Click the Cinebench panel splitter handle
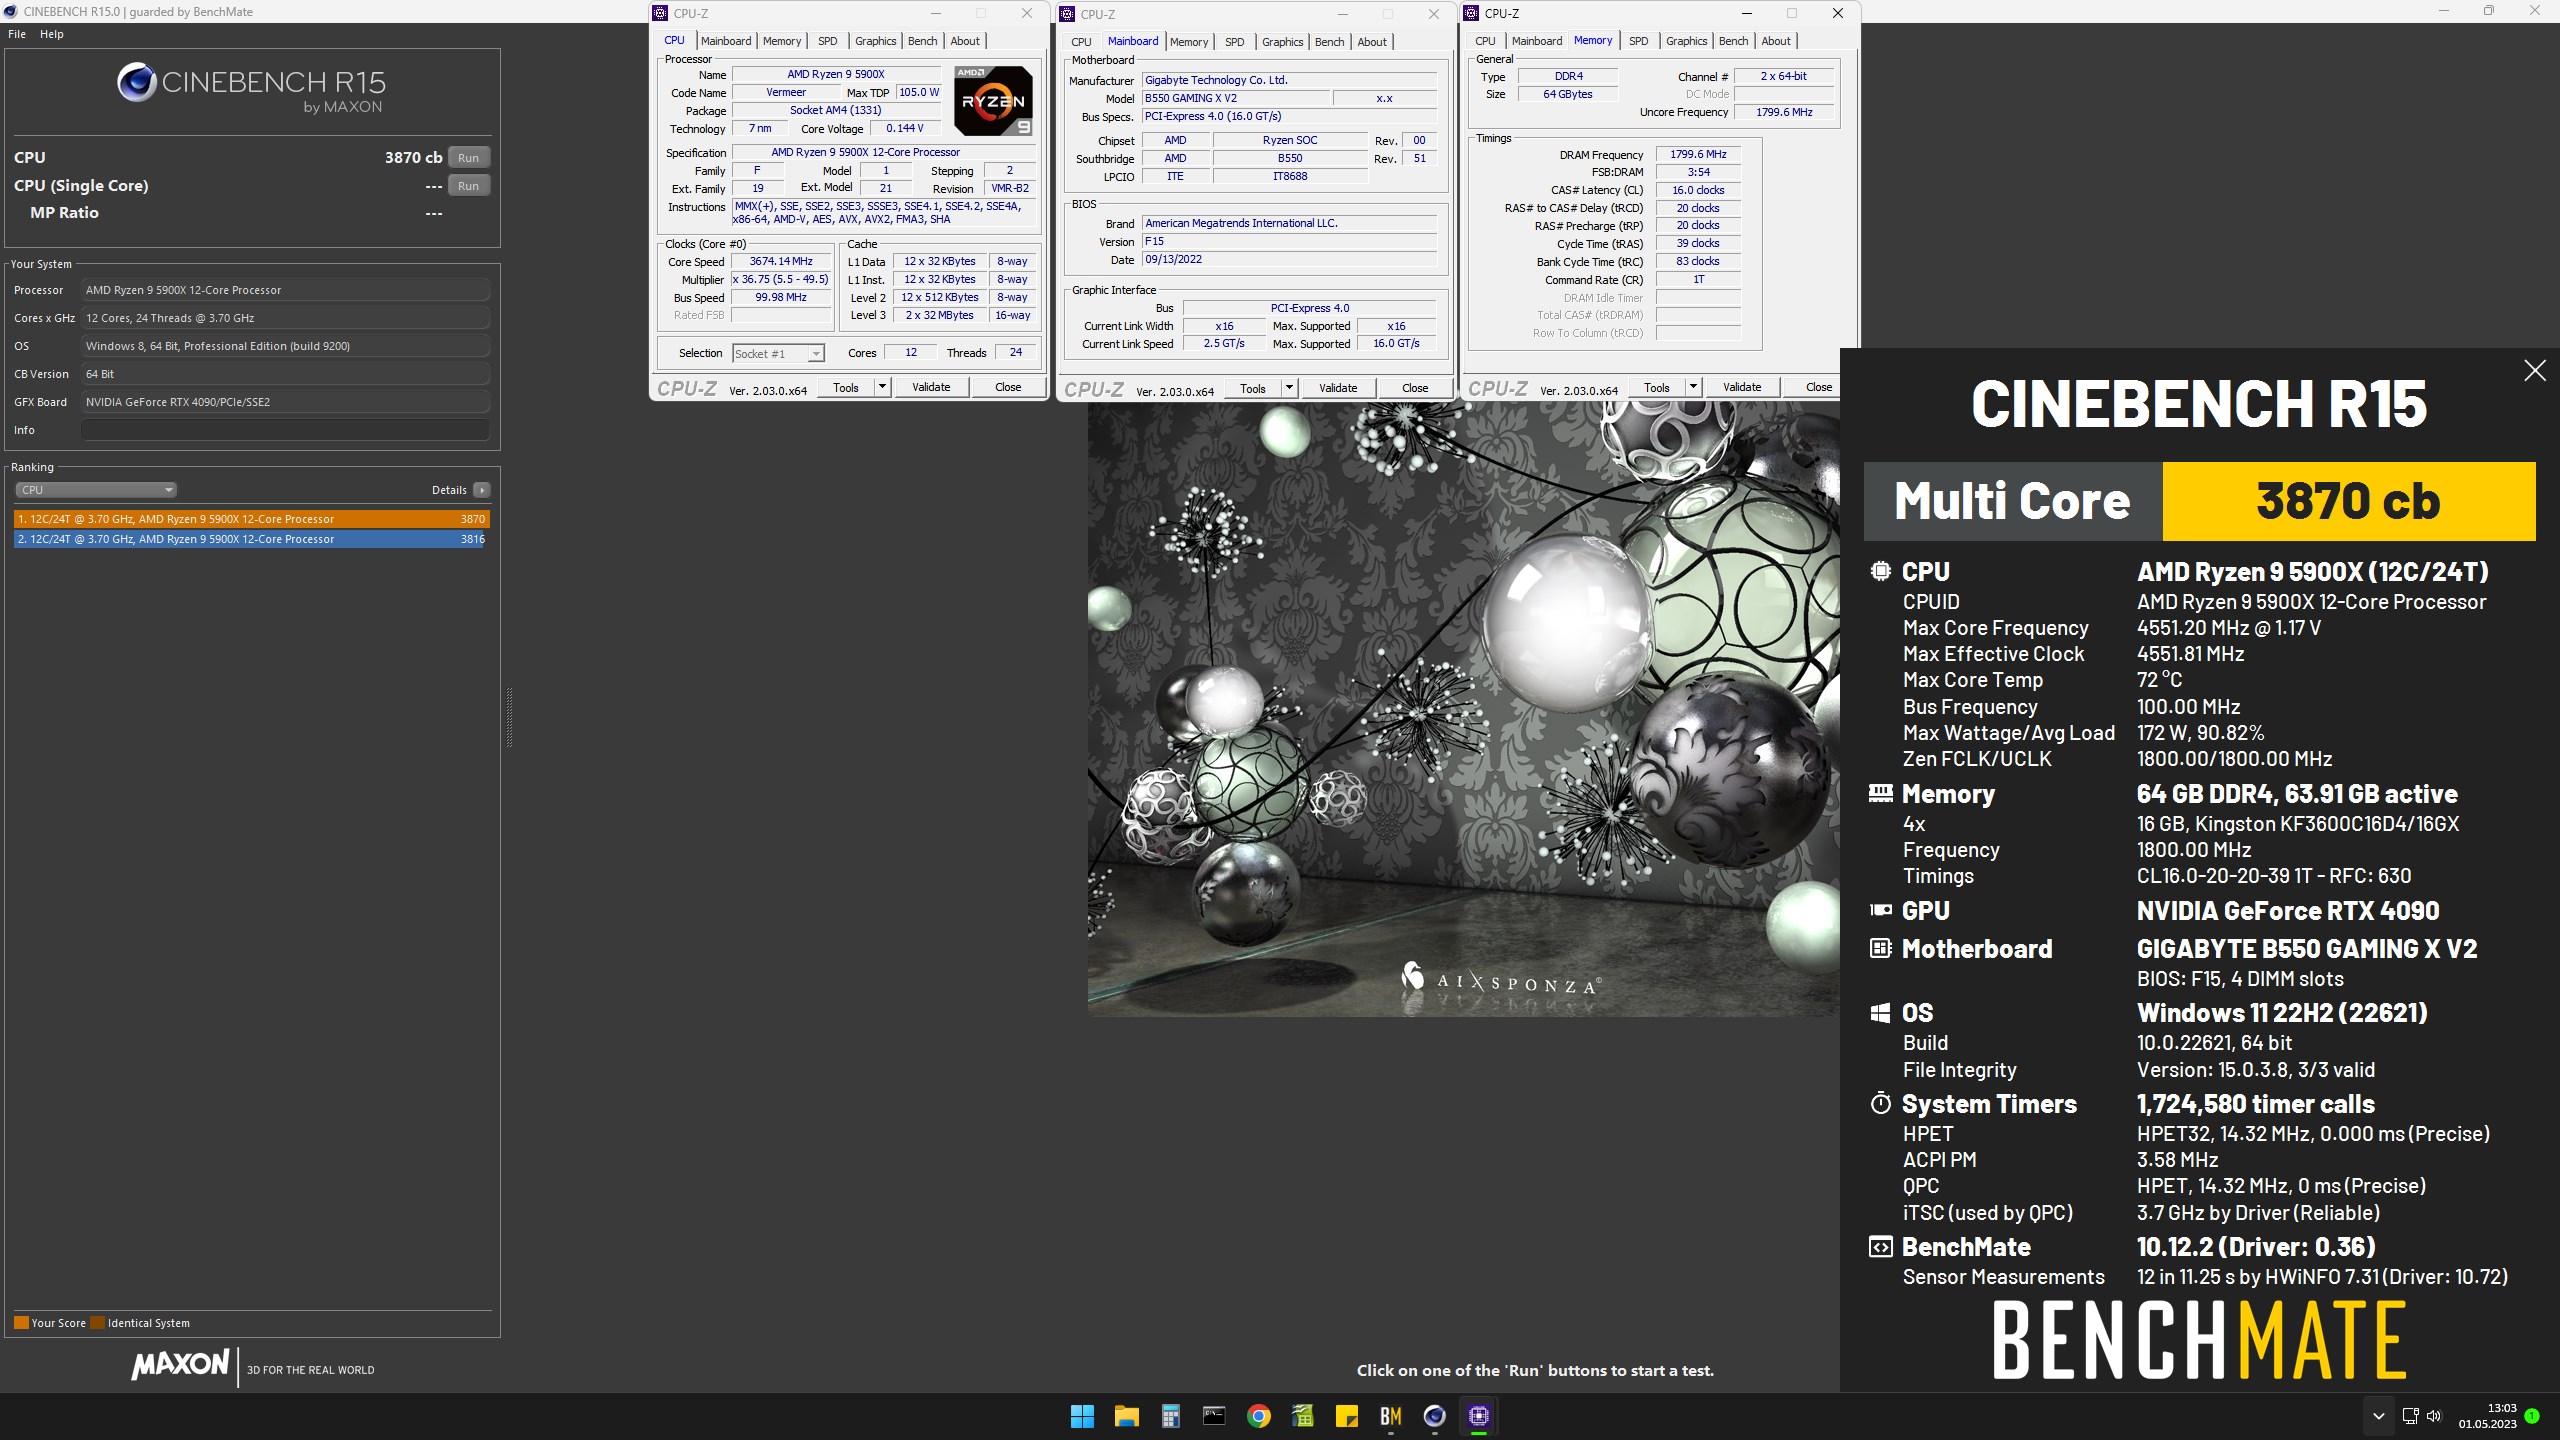 [510, 717]
